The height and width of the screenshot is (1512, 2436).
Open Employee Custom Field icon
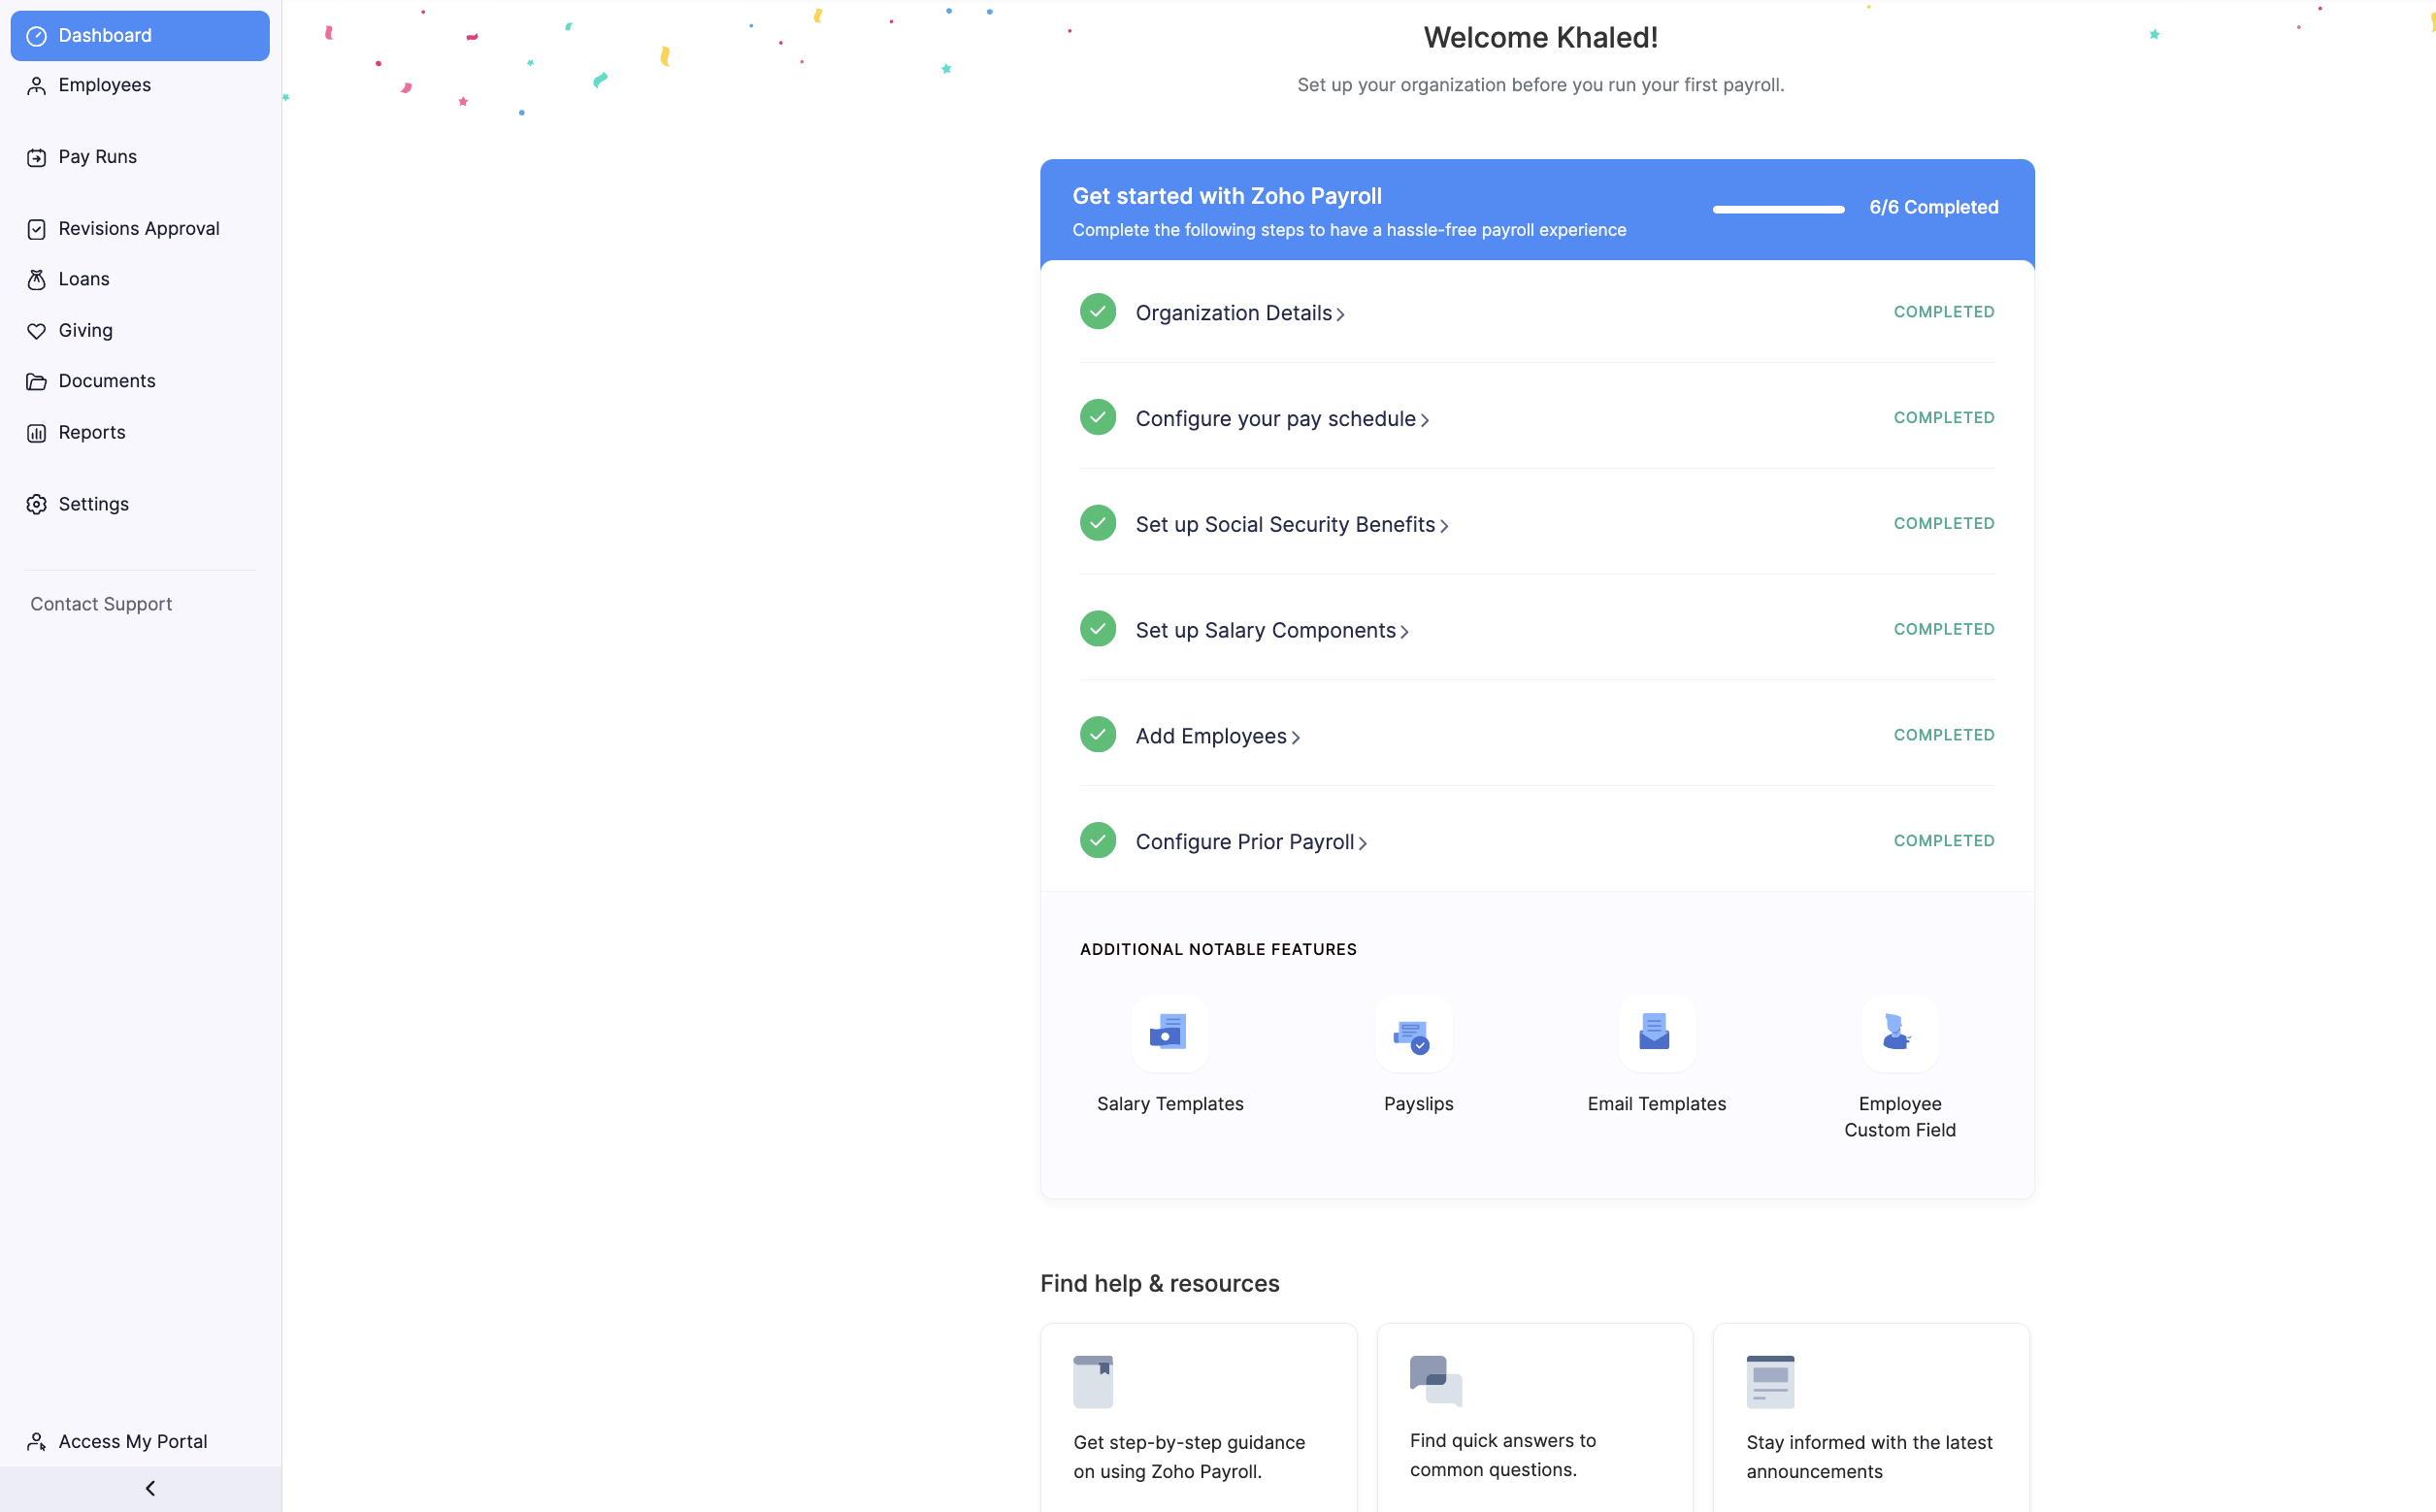point(1898,1032)
